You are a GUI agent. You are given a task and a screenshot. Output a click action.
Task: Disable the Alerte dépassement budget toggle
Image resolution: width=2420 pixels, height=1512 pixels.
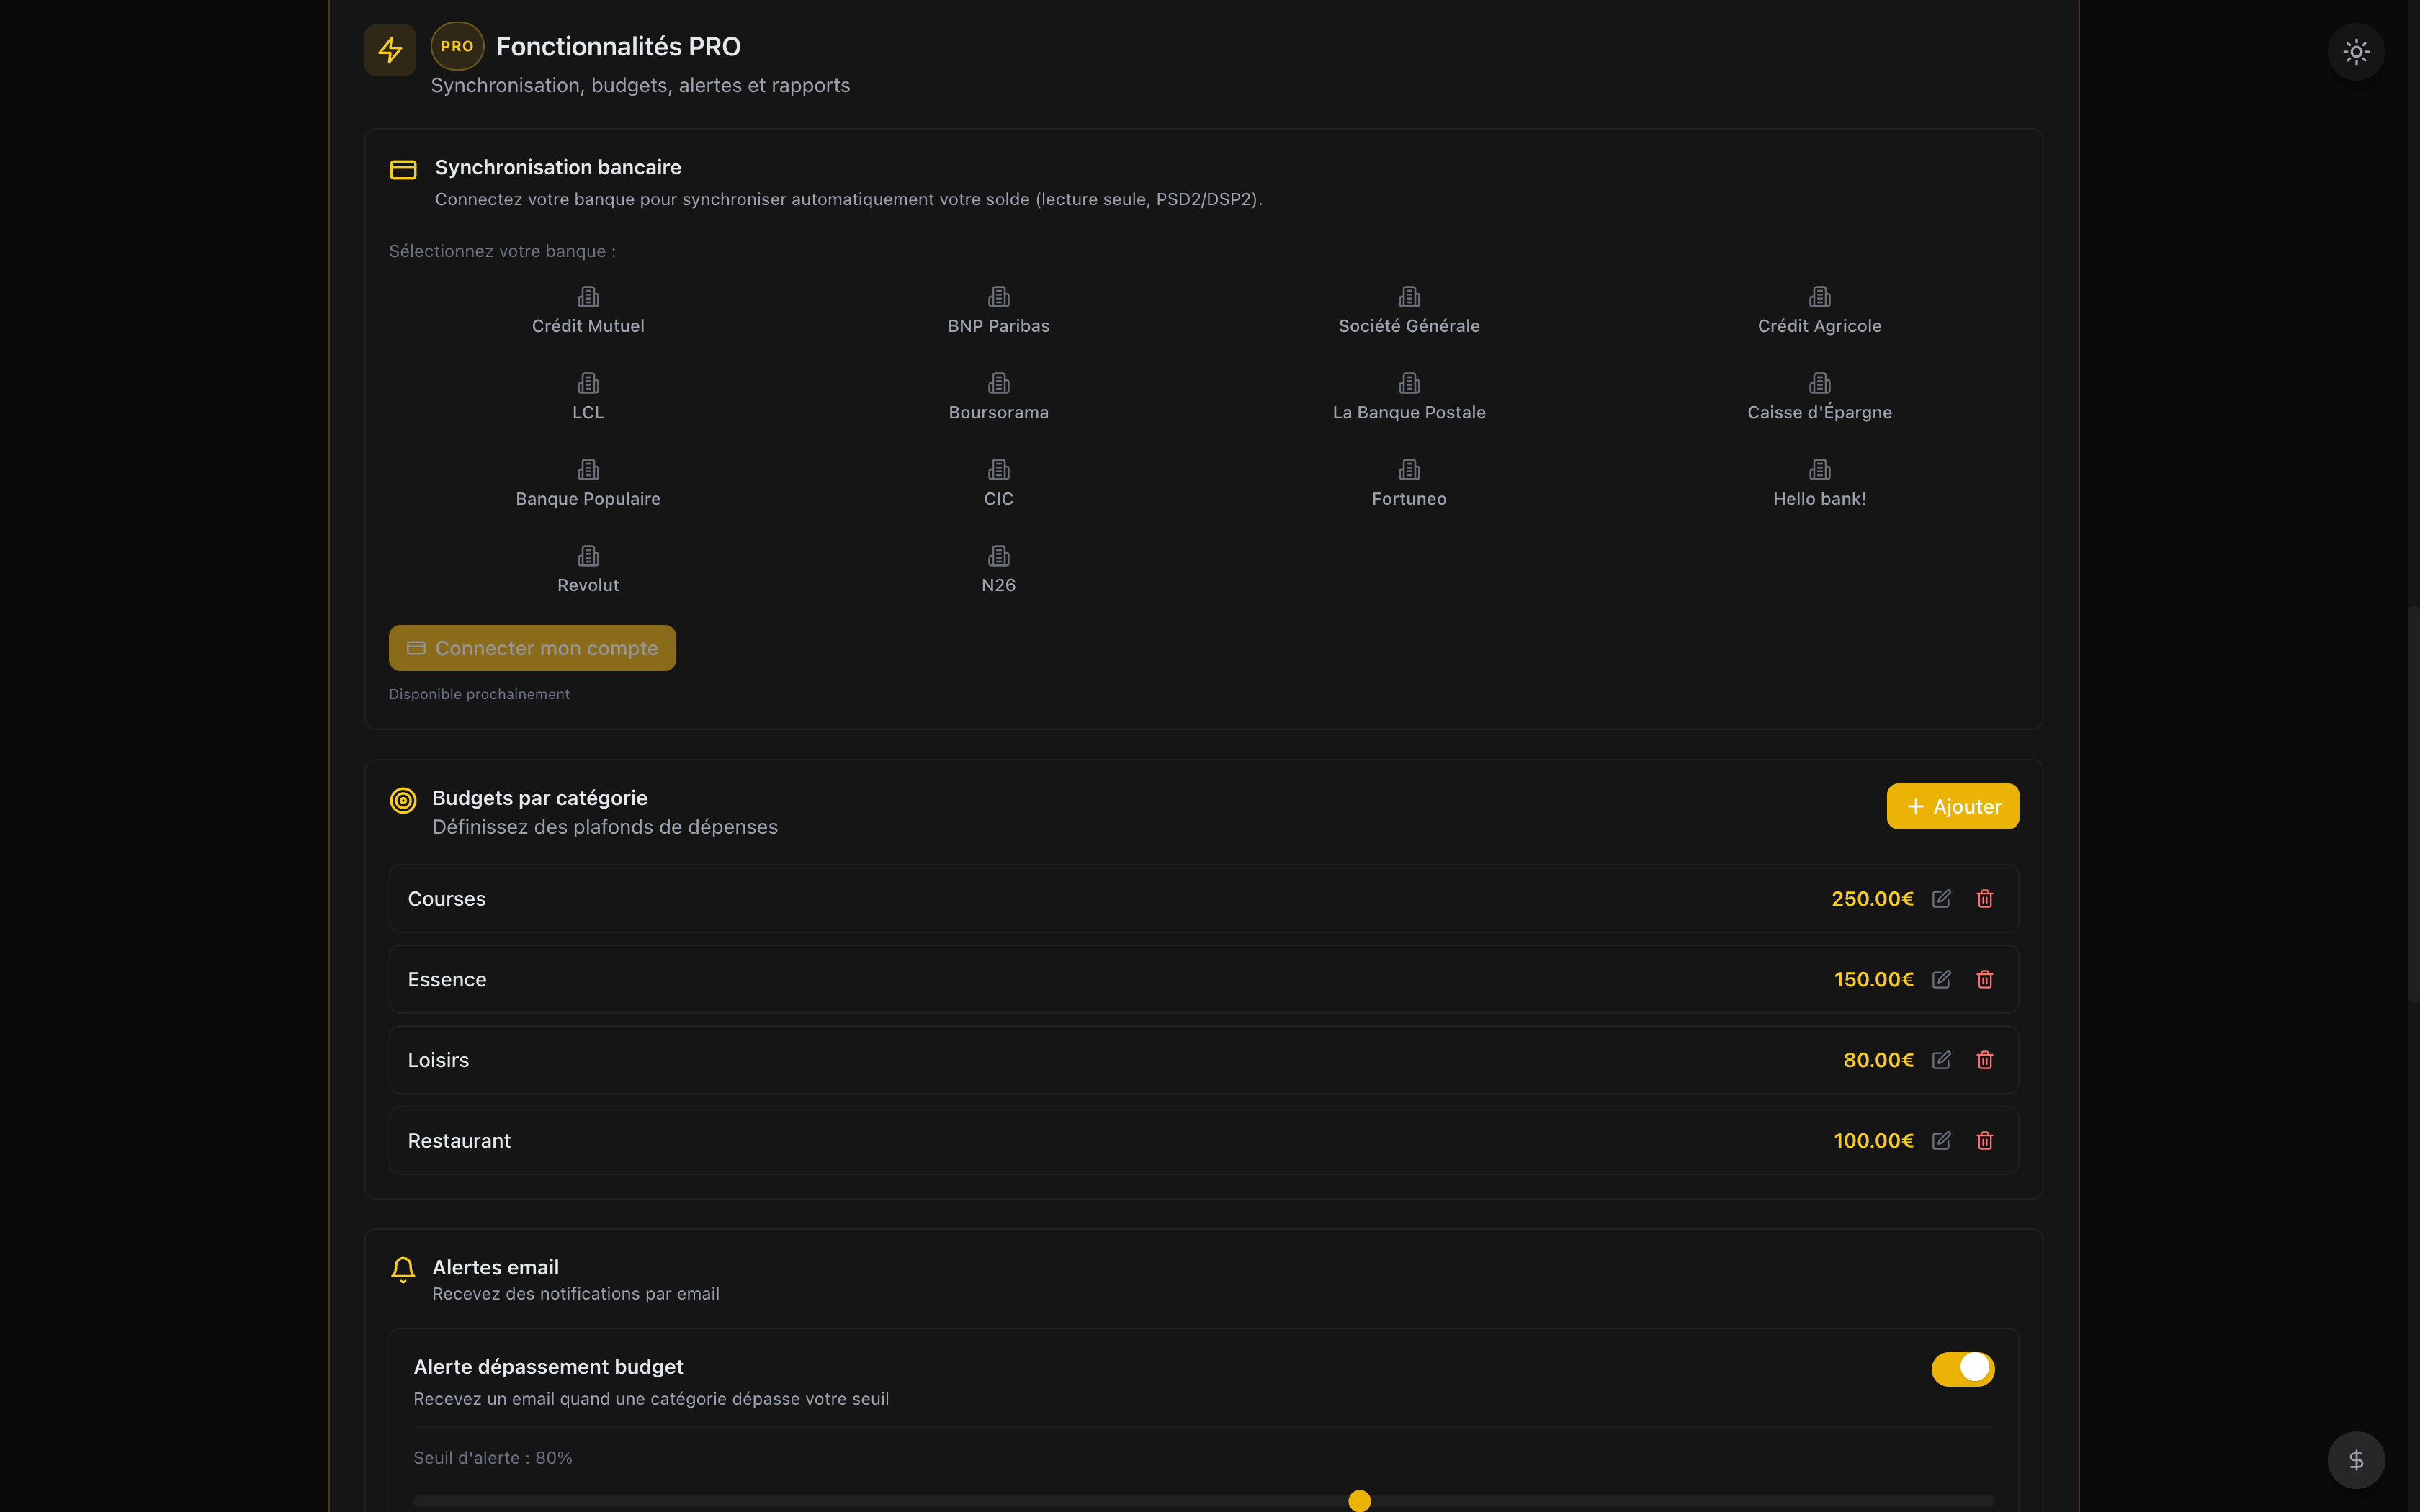(1962, 1369)
